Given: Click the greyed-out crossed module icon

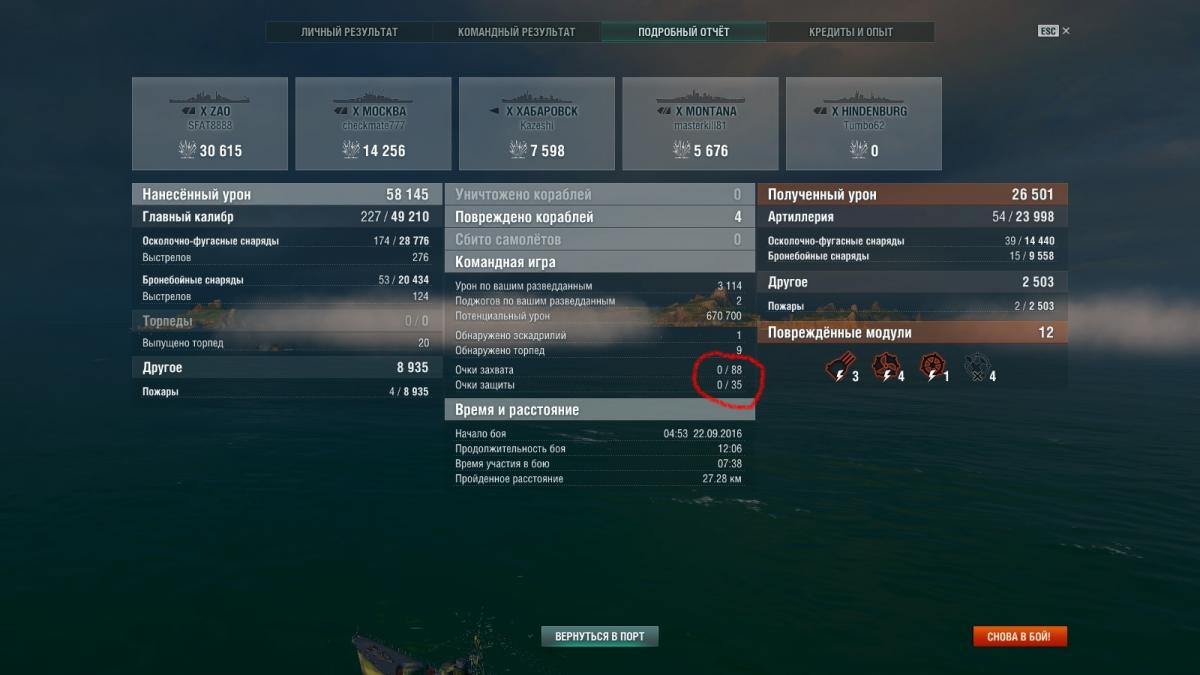Looking at the screenshot, I should tap(976, 368).
